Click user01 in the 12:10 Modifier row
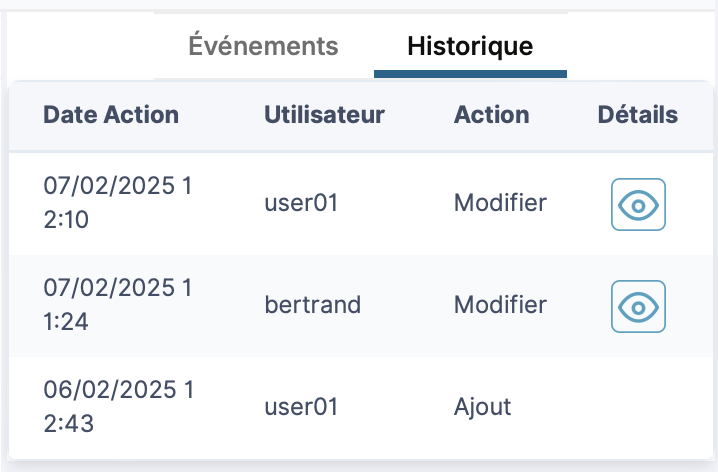 point(301,203)
